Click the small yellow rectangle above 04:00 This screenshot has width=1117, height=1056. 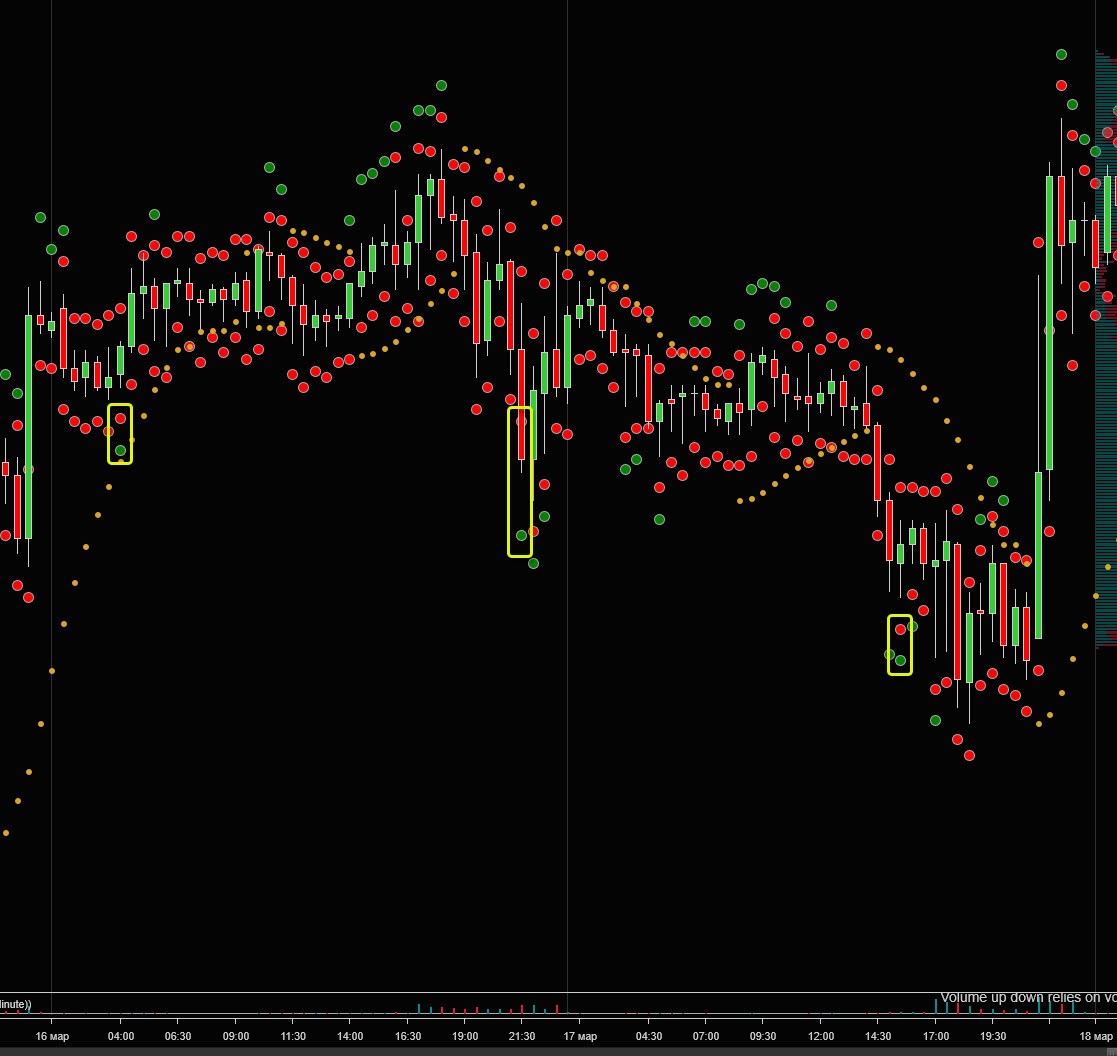click(x=120, y=434)
